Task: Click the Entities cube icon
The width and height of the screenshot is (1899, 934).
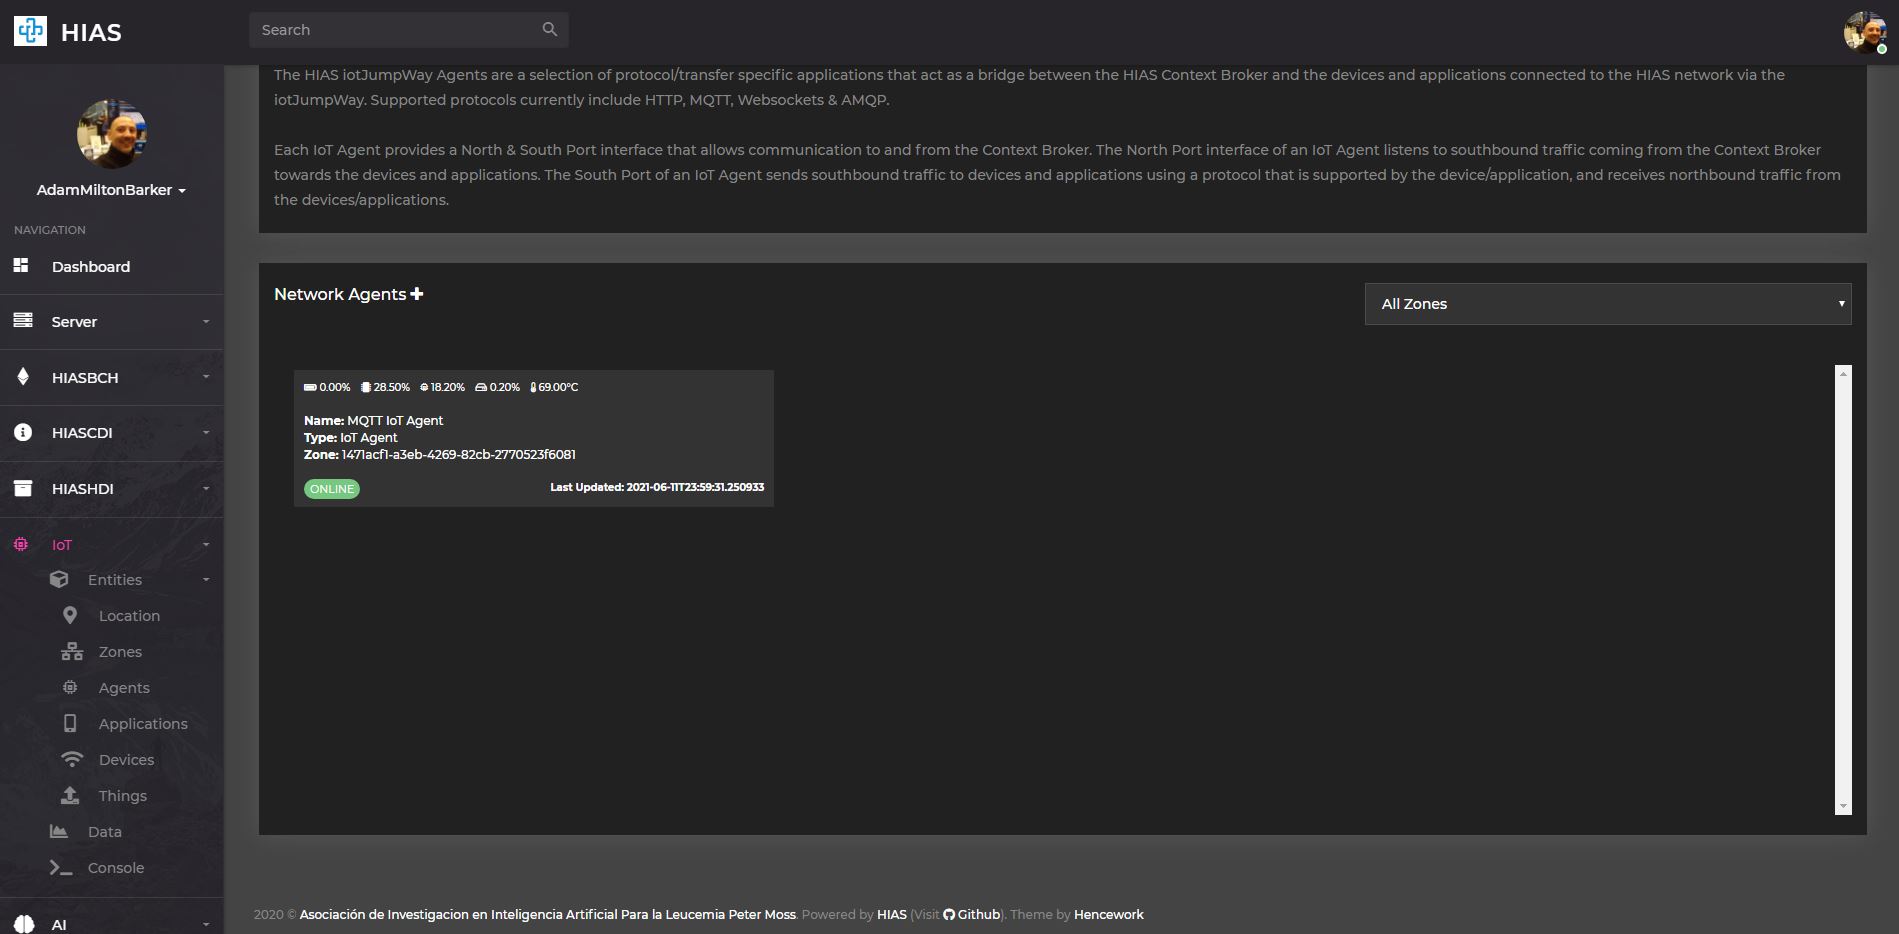Action: (59, 579)
